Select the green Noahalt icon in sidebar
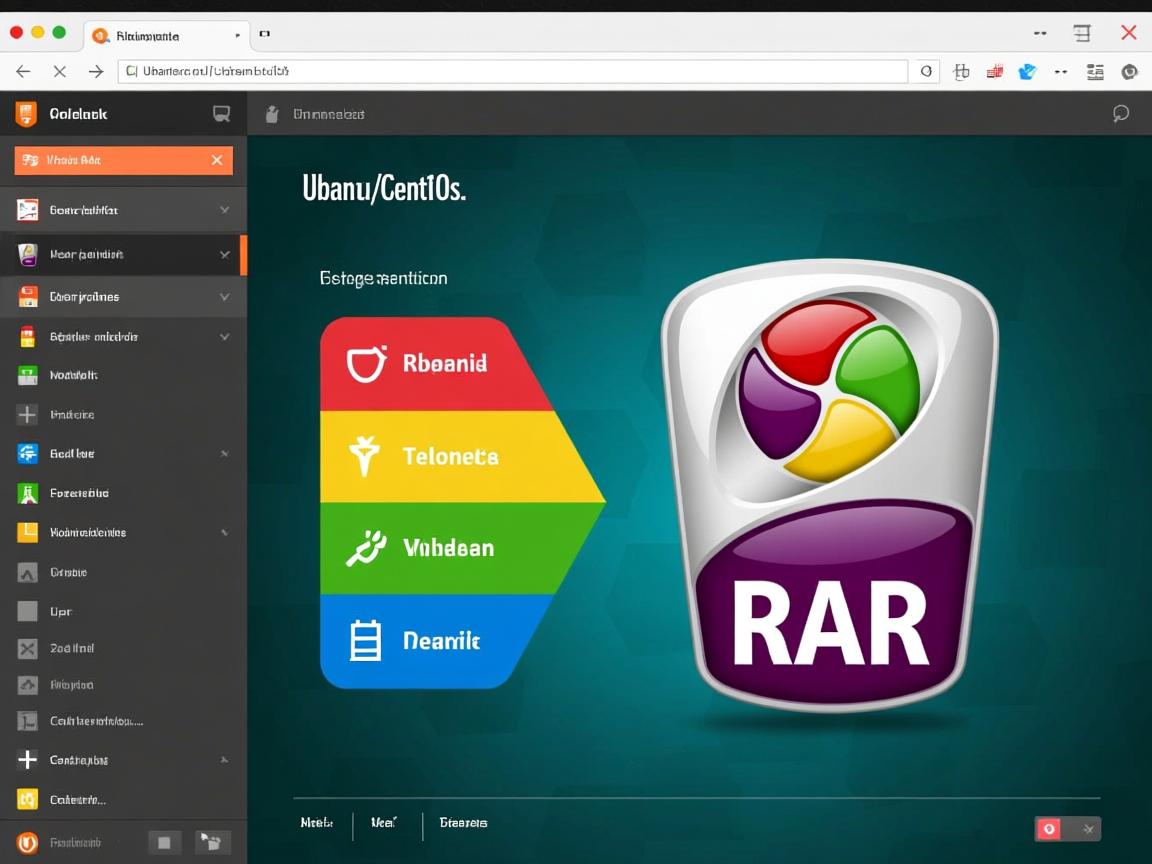The width and height of the screenshot is (1152, 864). click(25, 375)
